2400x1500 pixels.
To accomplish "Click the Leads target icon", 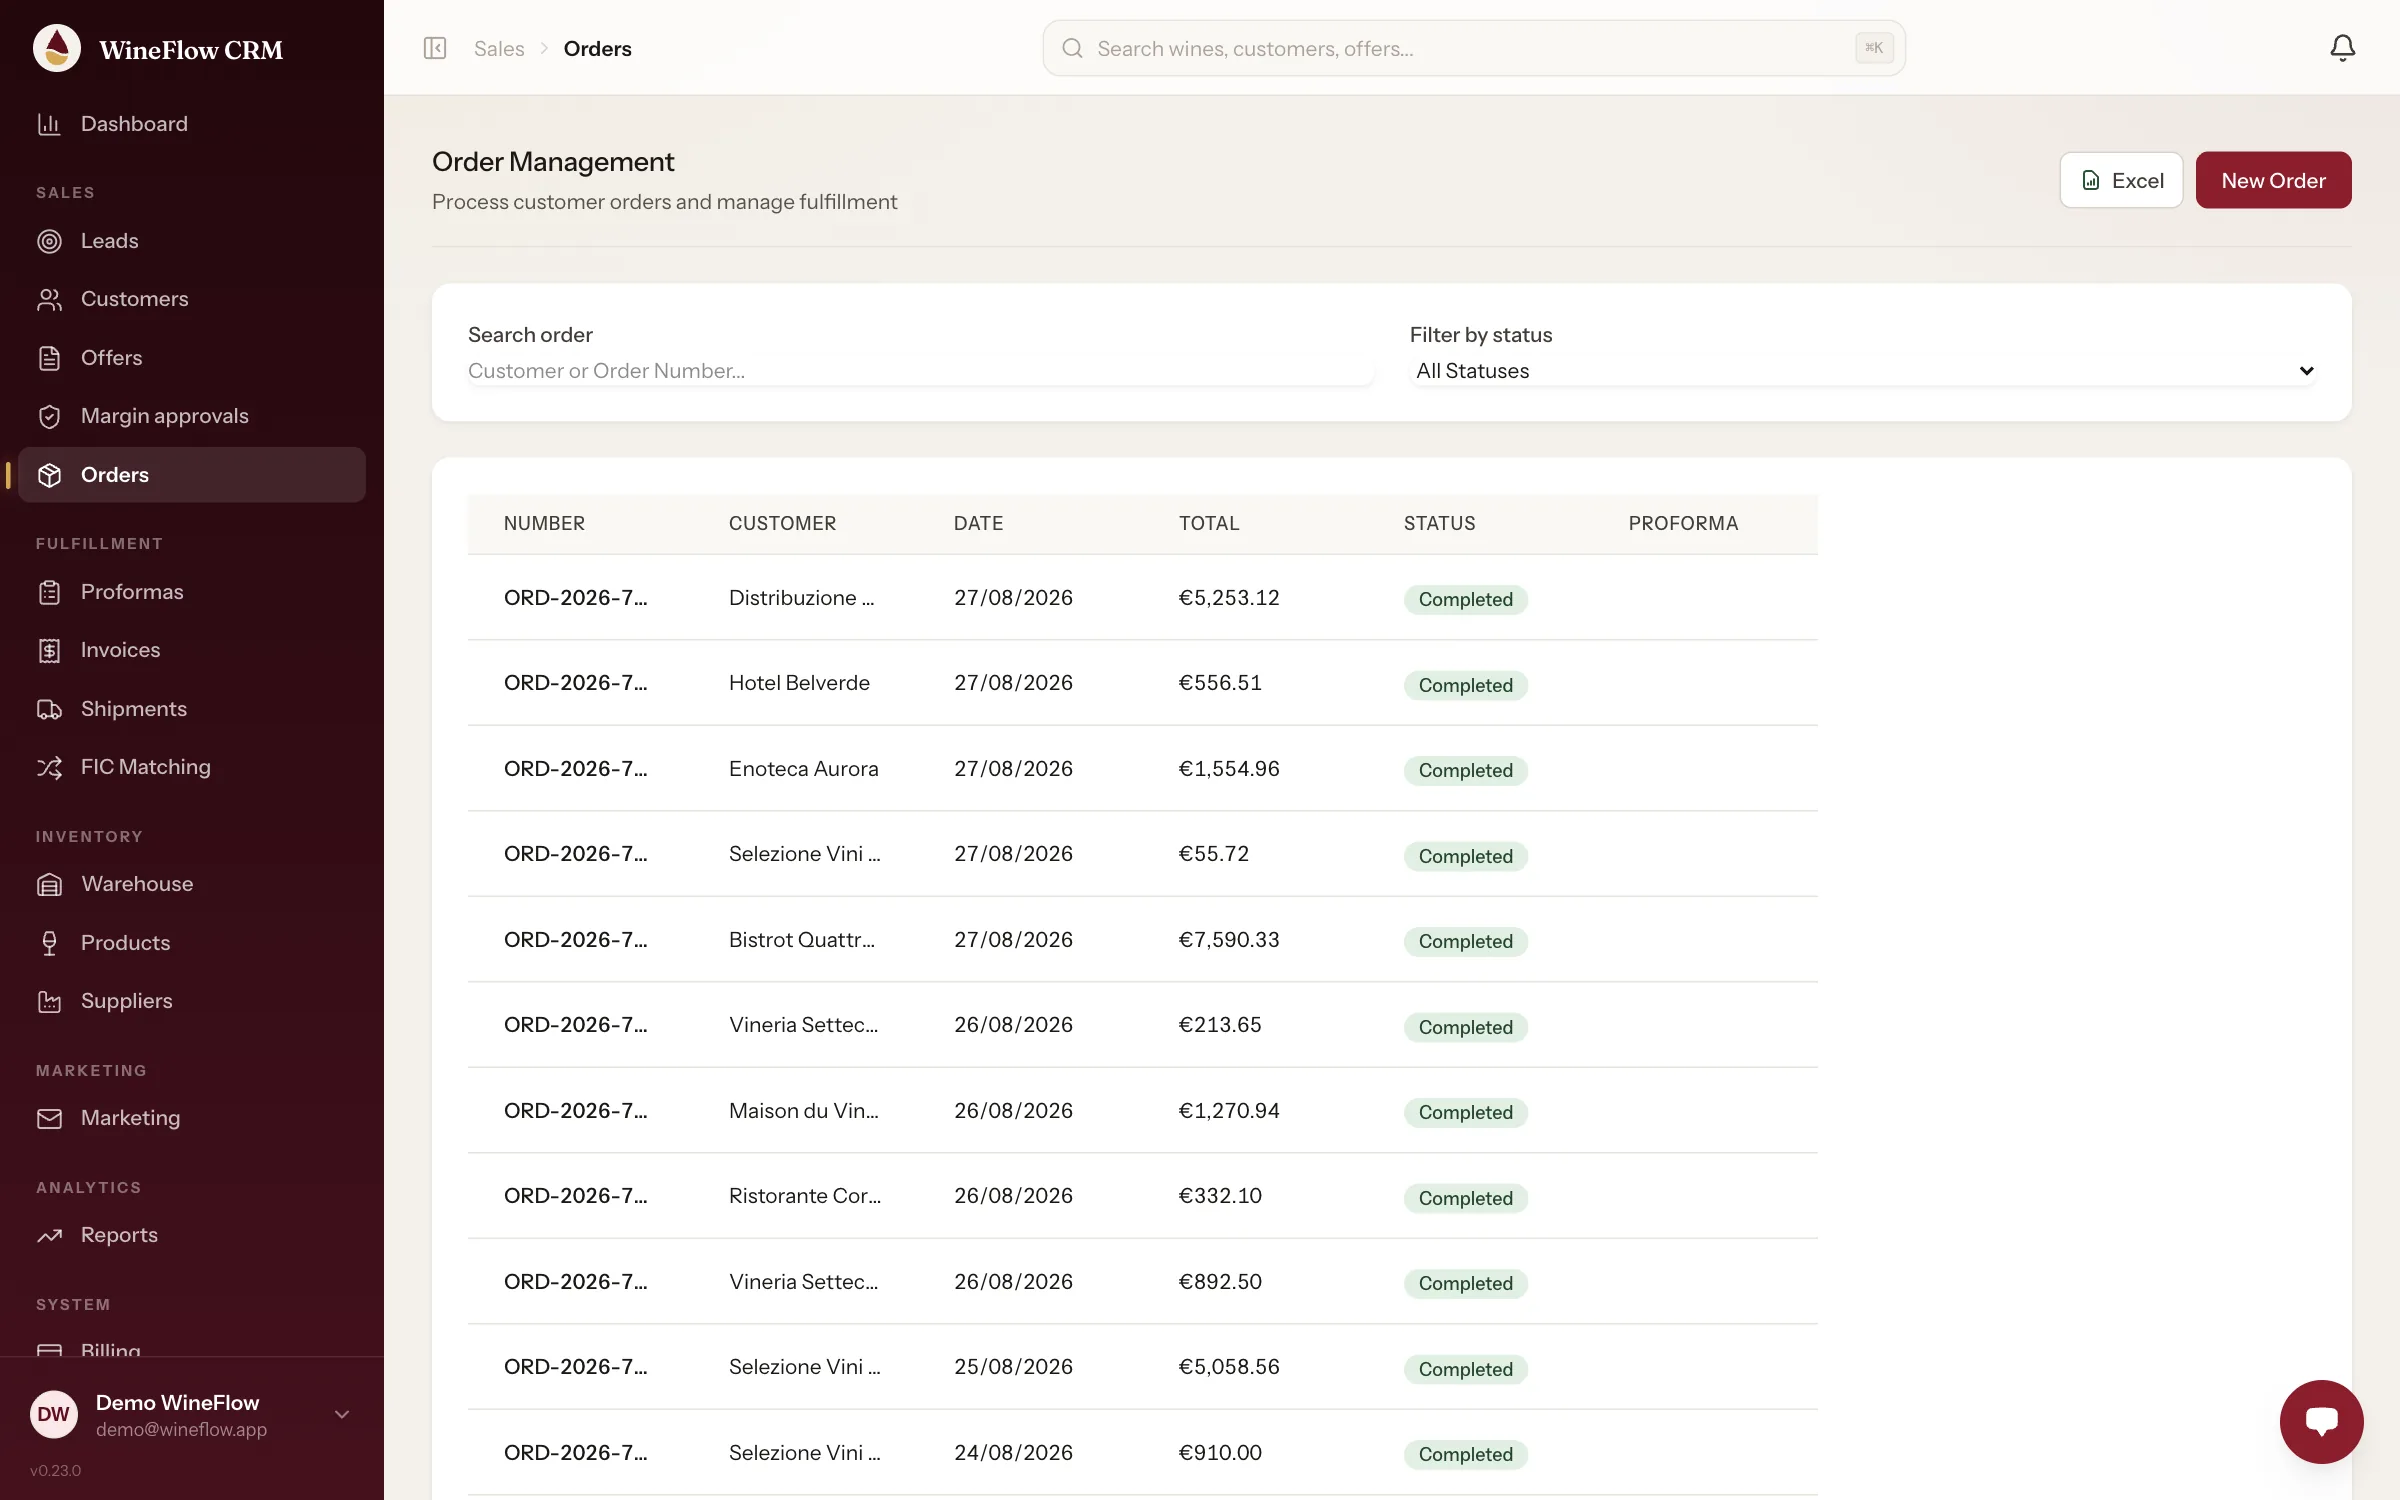I will coord(49,241).
